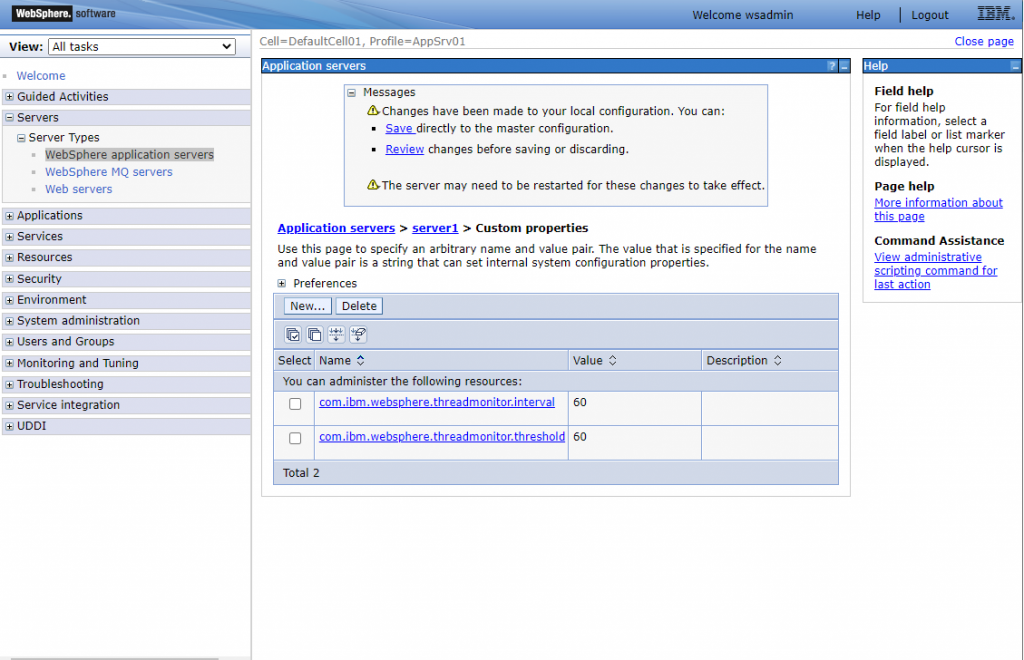Click Welcome wsadmin banner text
The image size is (1024, 660).
(x=743, y=15)
